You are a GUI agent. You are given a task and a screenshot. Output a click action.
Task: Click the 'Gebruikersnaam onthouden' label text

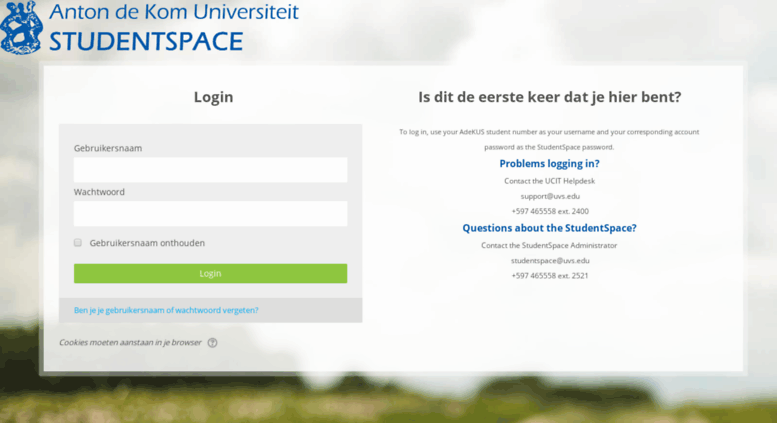click(147, 243)
